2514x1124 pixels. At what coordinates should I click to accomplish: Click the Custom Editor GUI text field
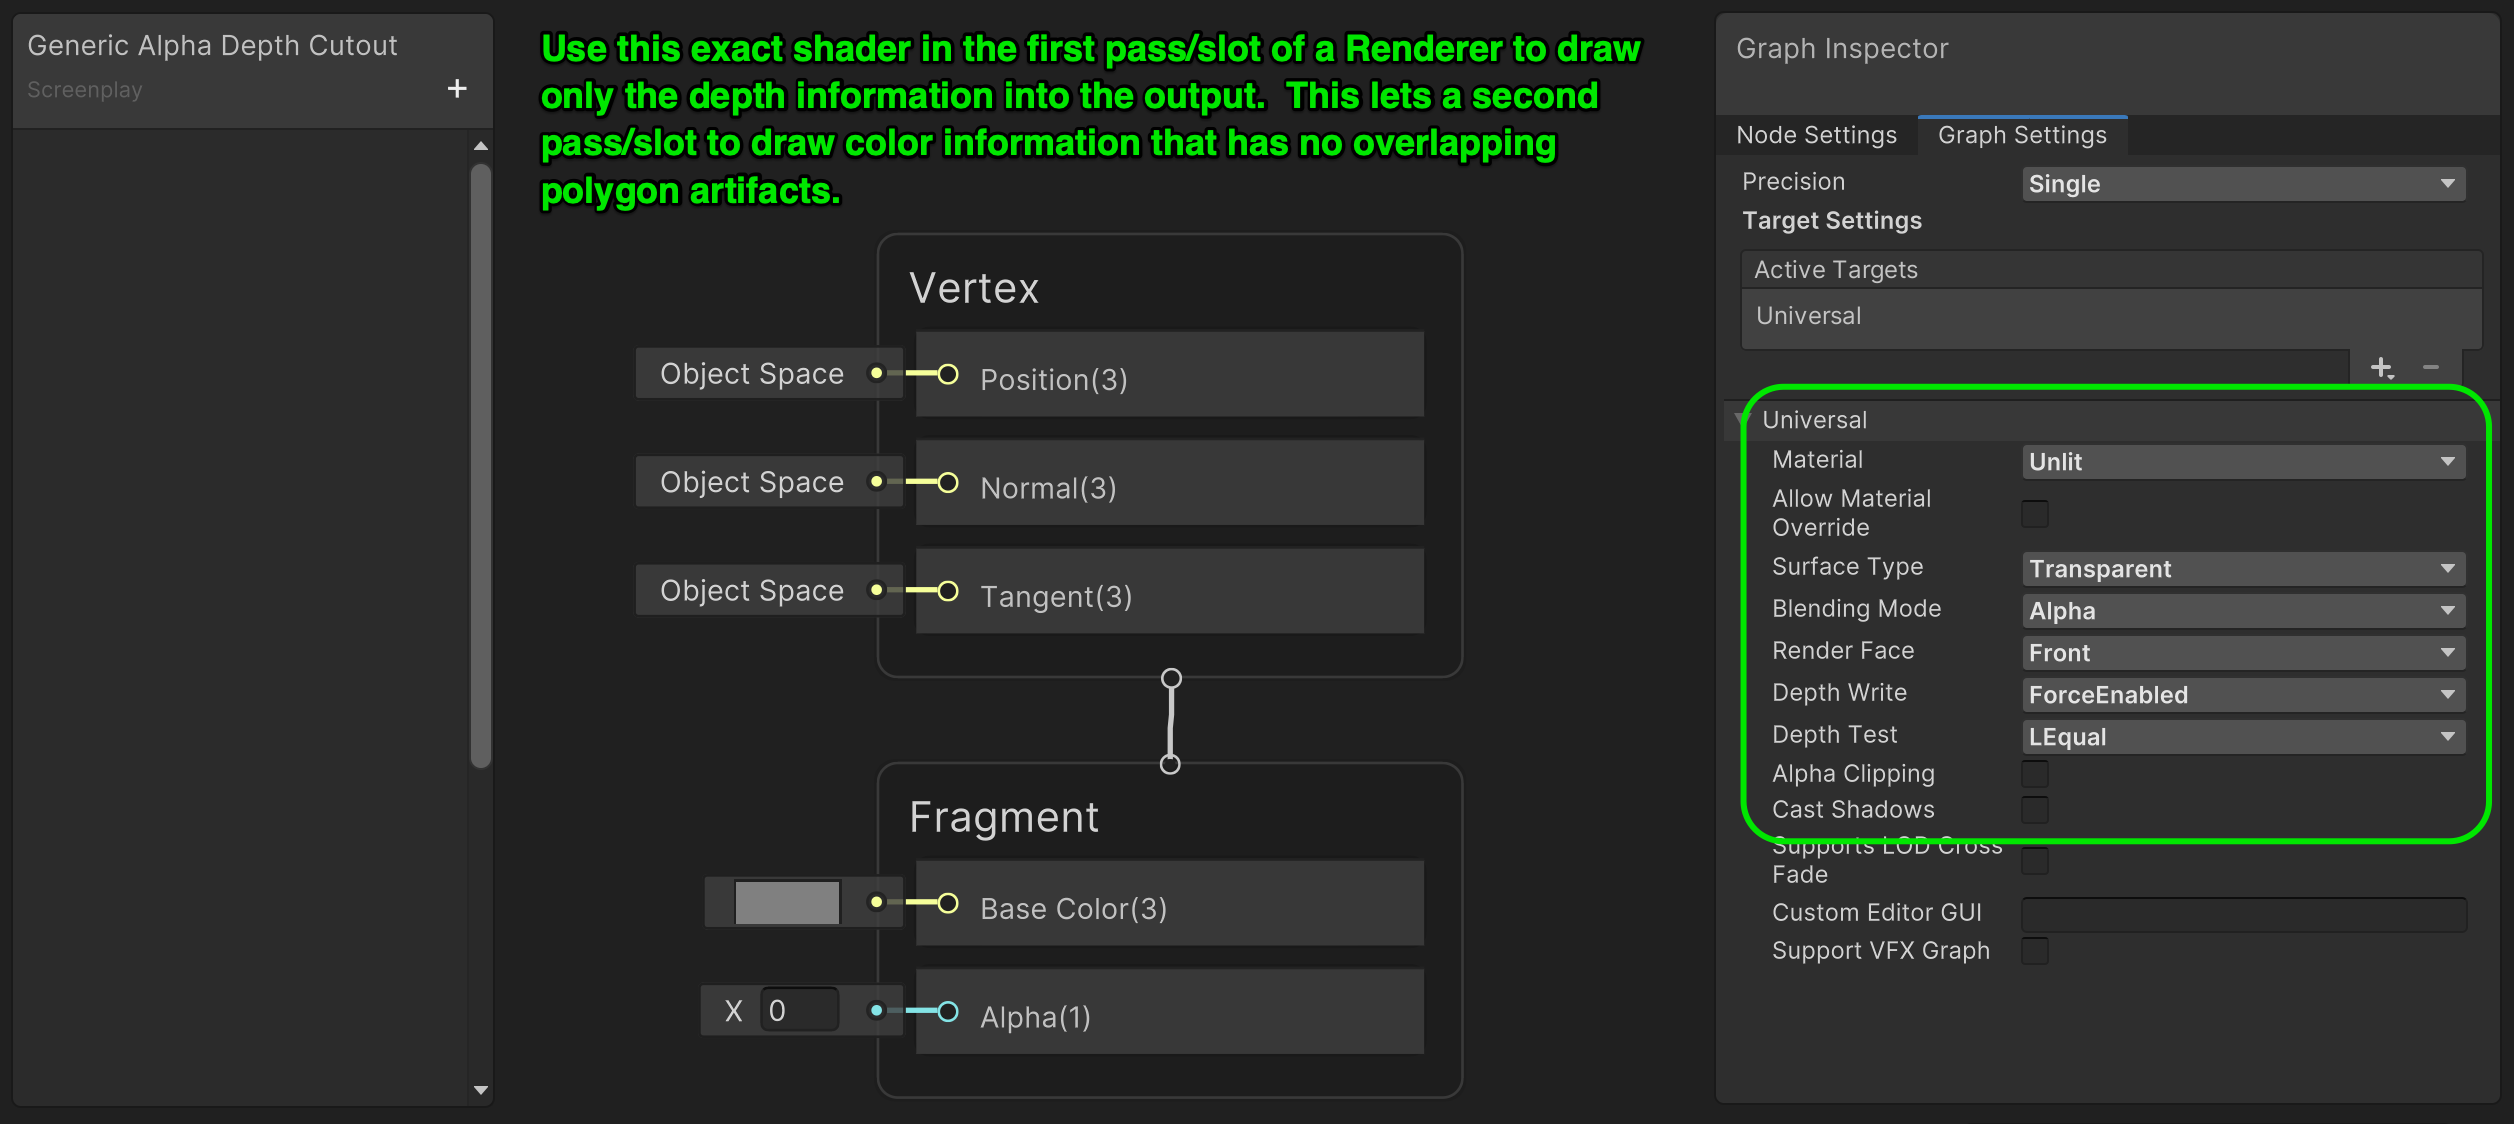(x=2243, y=914)
